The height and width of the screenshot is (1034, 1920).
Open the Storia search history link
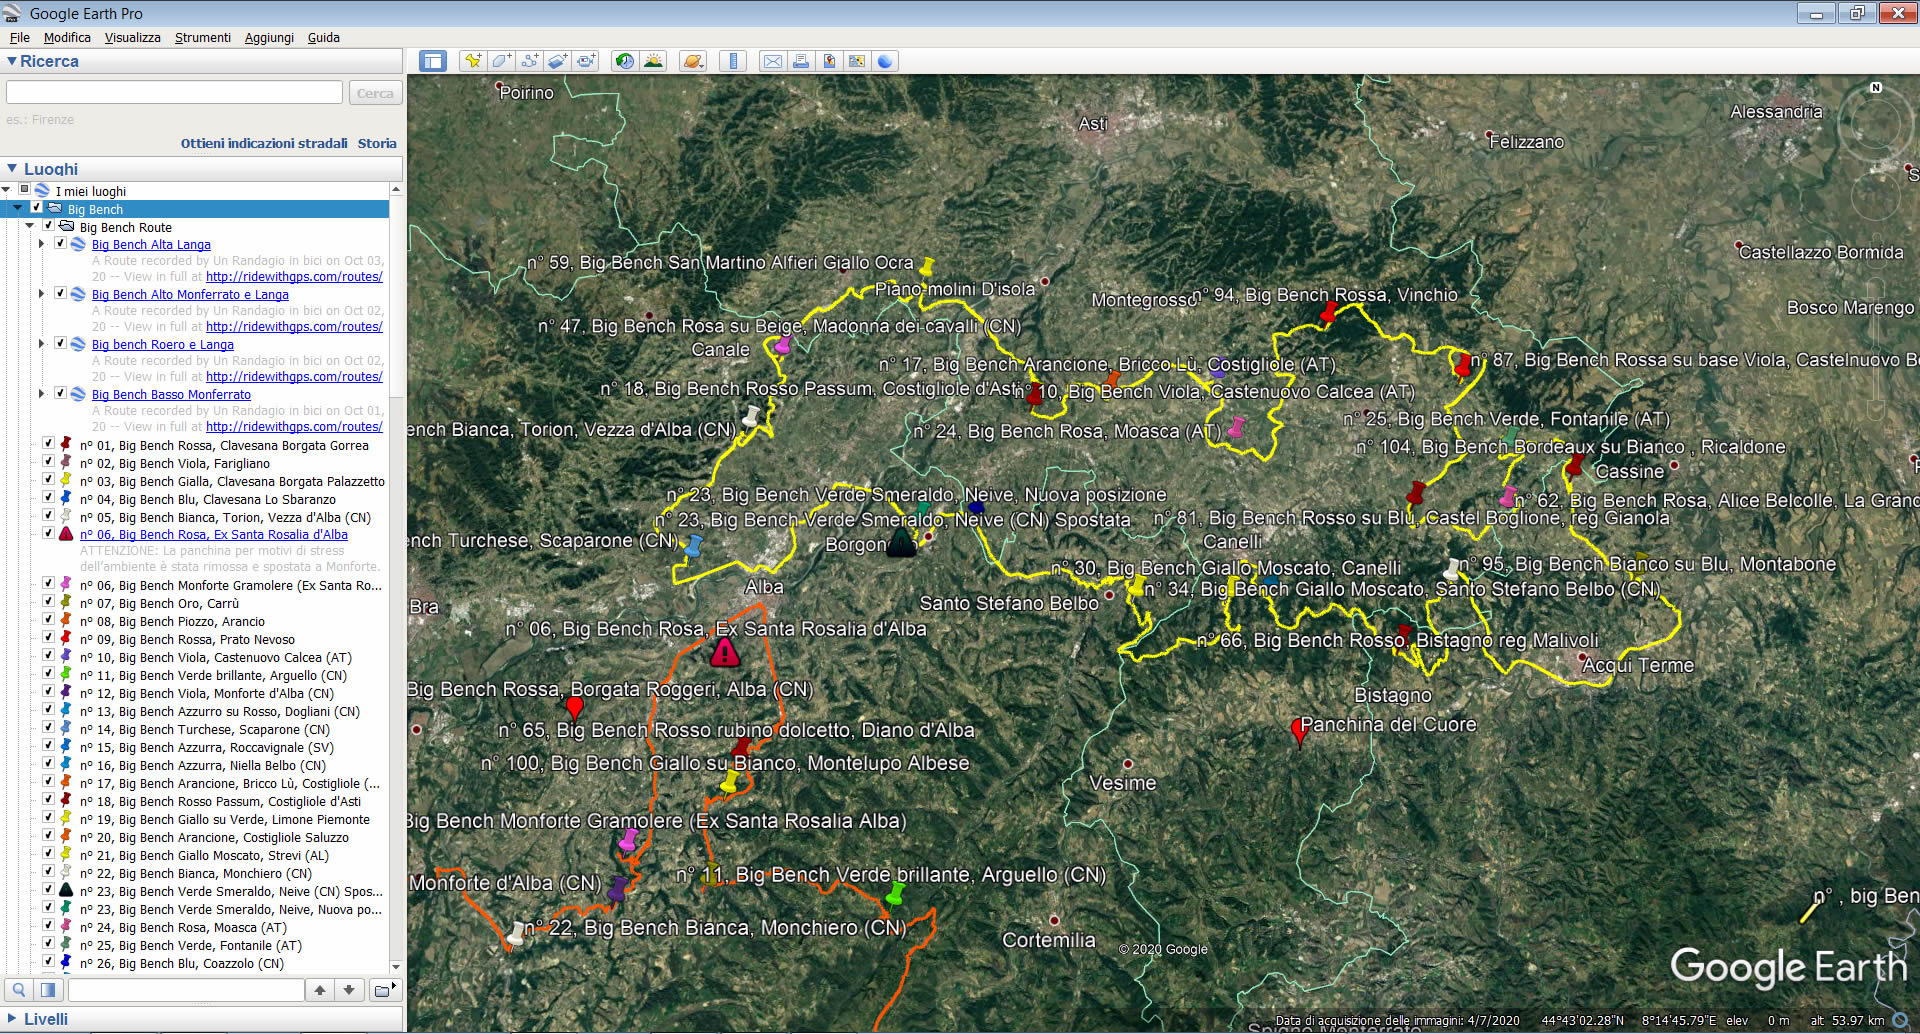377,143
